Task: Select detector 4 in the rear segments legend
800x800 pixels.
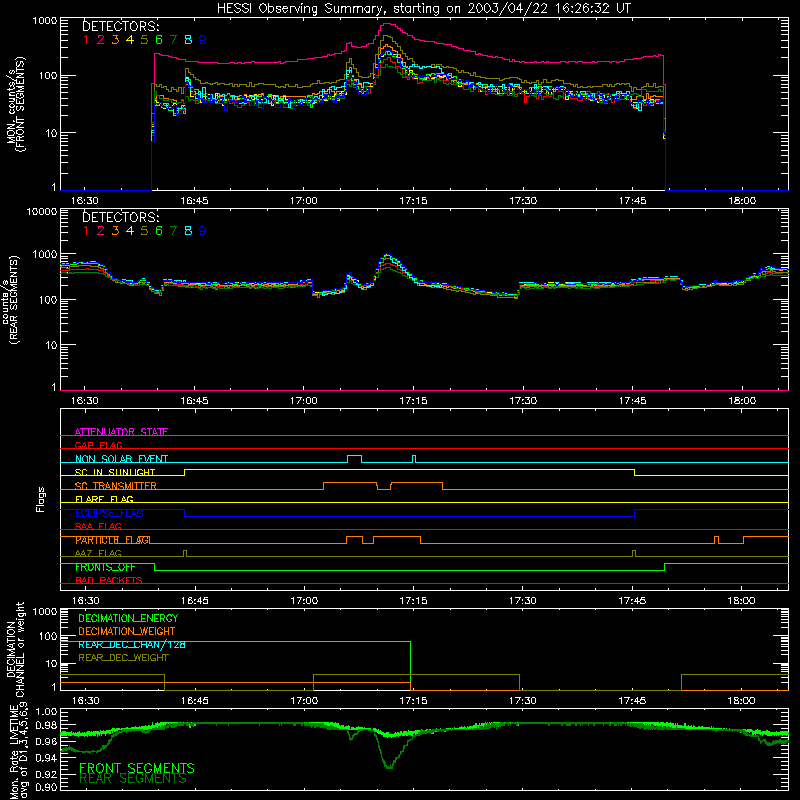Action: click(130, 231)
